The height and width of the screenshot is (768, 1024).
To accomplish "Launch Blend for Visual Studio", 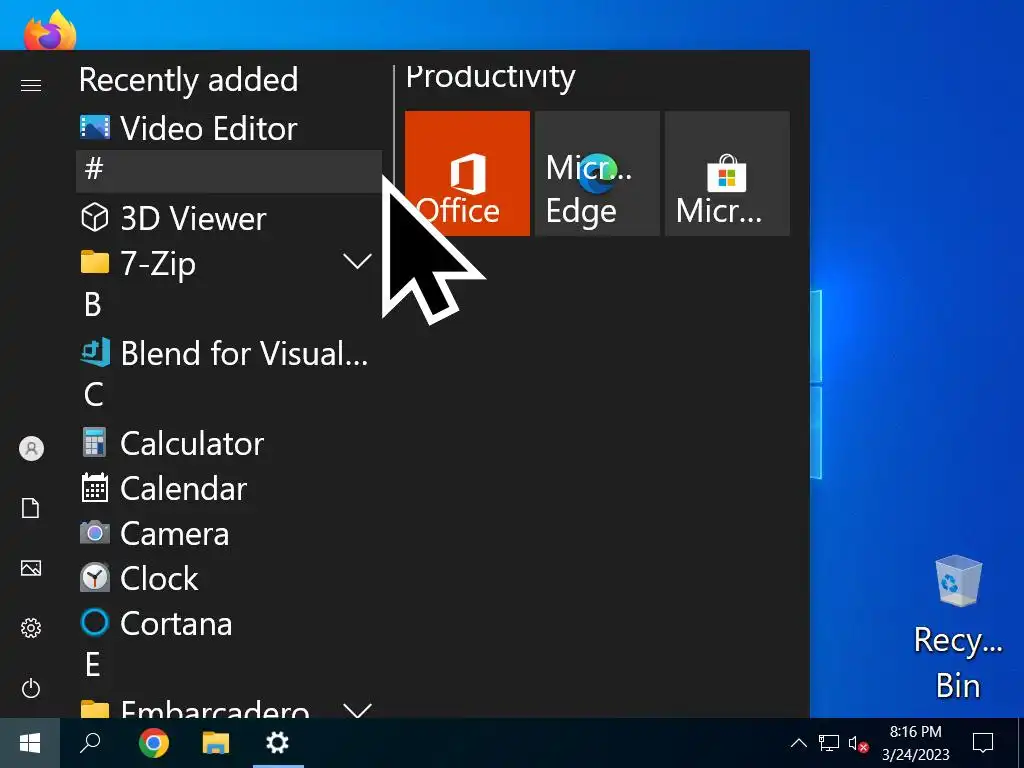I will pyautogui.click(x=229, y=353).
